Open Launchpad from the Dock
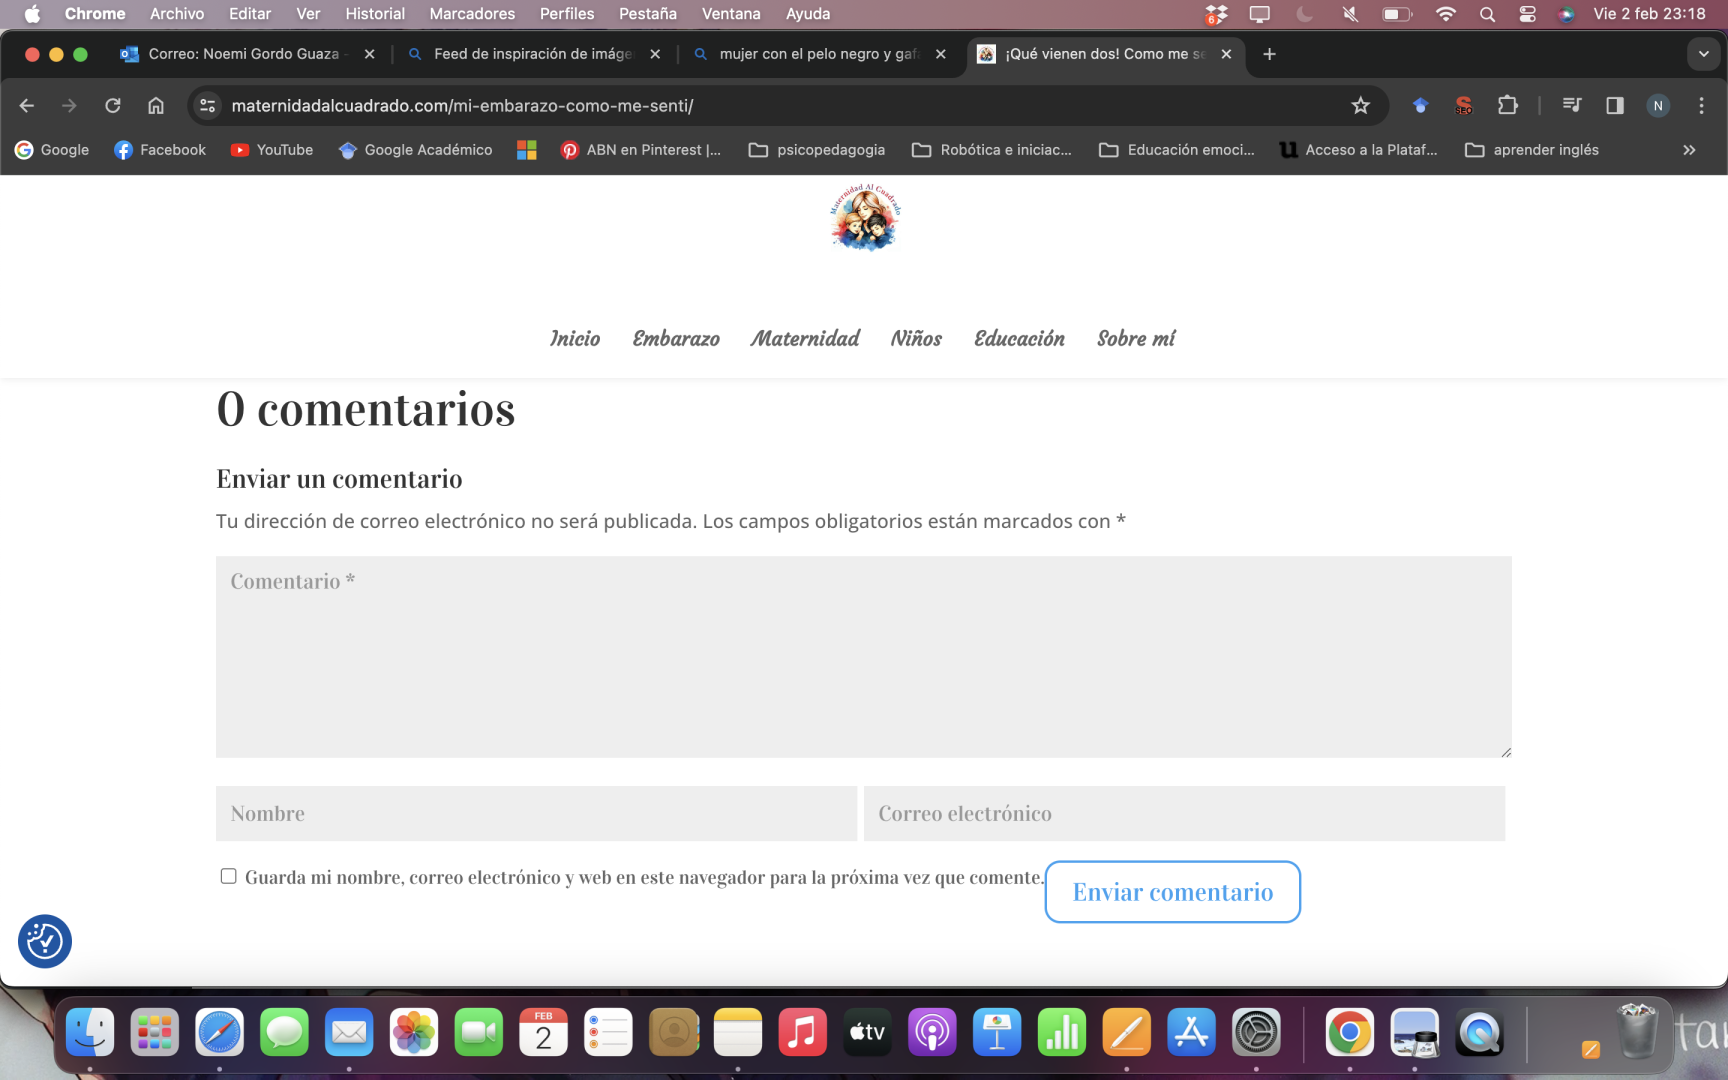Screen dimensions: 1728x1080 pos(155,1032)
